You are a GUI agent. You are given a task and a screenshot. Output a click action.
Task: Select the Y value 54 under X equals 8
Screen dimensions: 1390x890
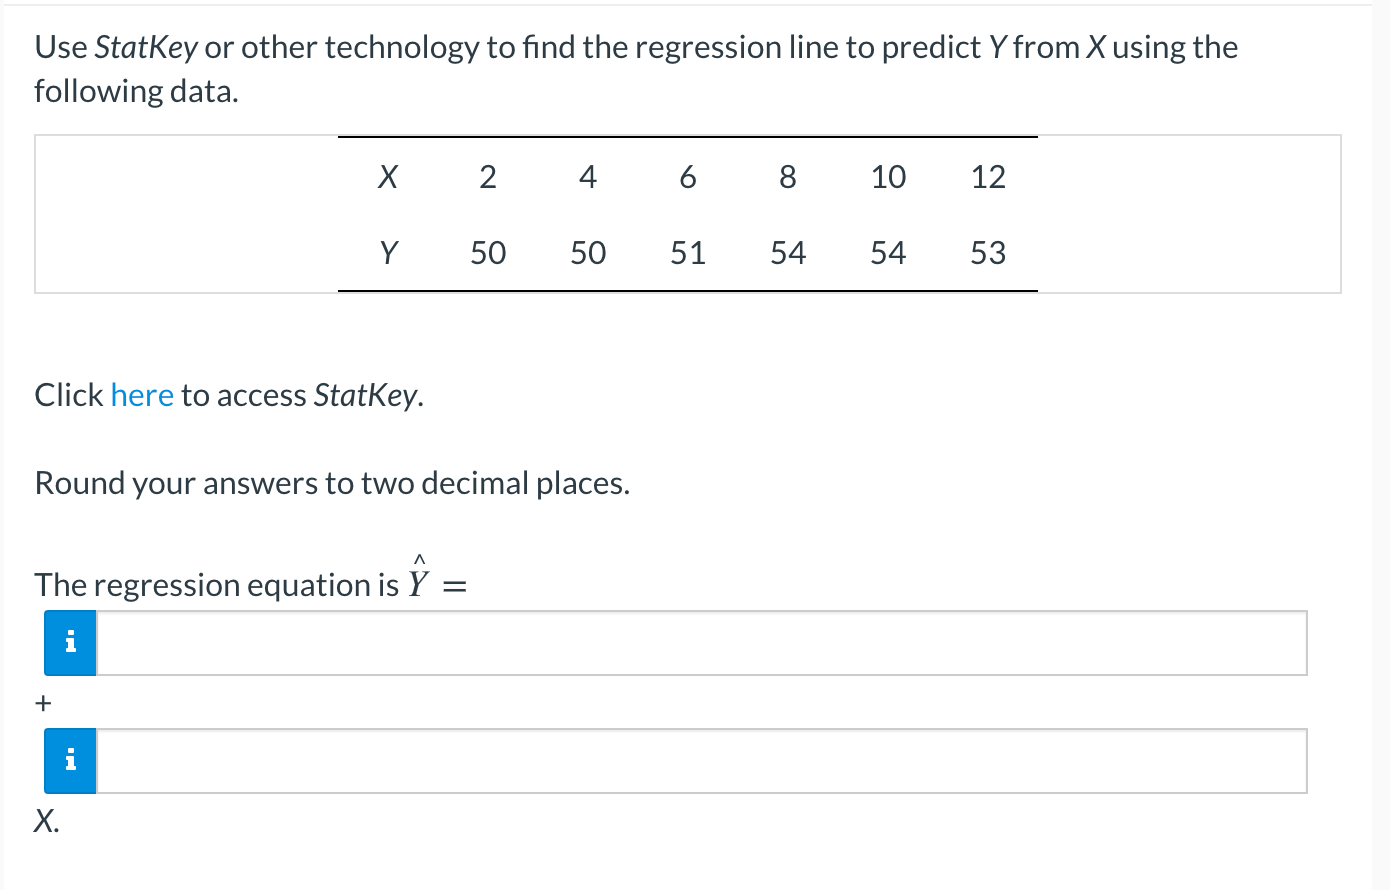coord(788,252)
